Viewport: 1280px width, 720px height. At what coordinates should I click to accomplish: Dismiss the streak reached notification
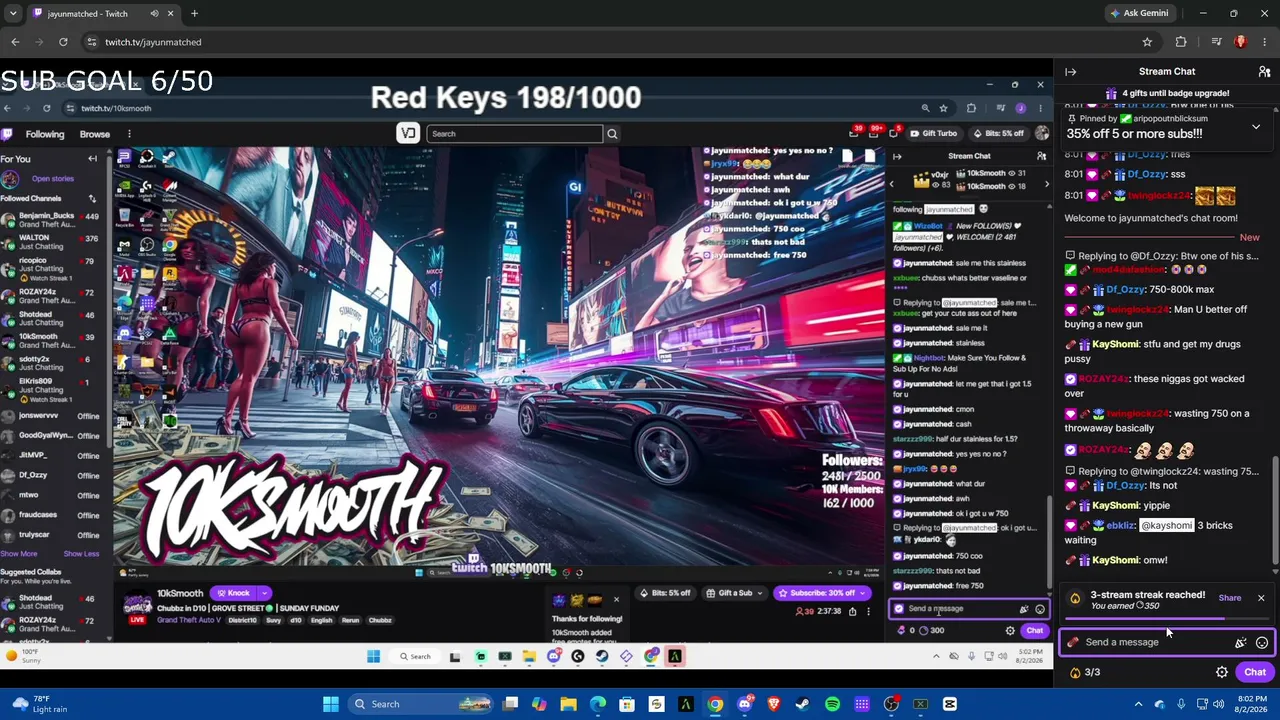[1261, 598]
